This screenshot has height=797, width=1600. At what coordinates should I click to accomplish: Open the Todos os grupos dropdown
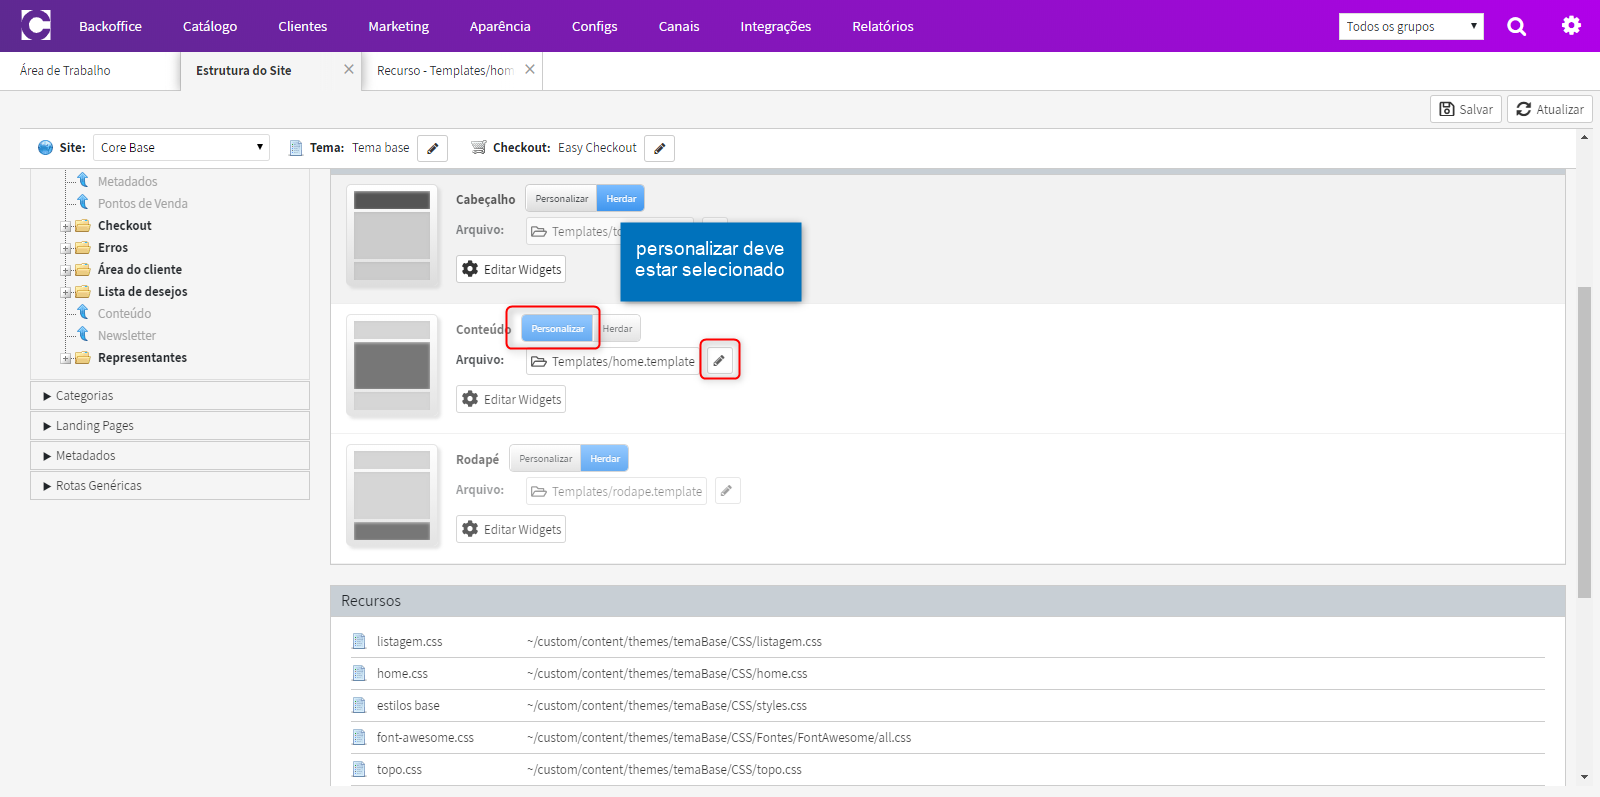[1411, 26]
